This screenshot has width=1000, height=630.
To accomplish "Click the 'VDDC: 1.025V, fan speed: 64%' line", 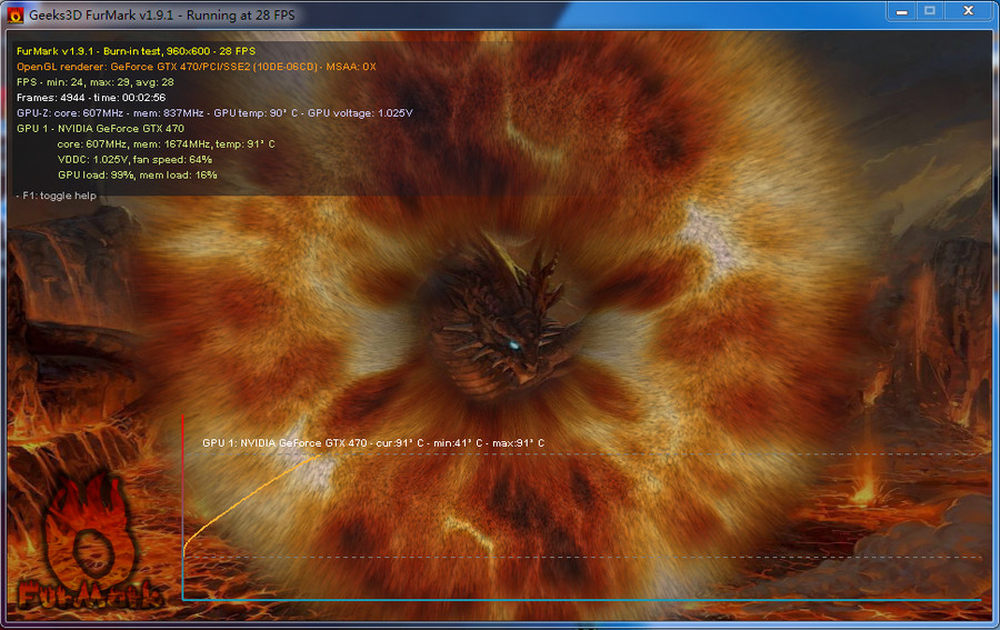I will click(x=135, y=159).
